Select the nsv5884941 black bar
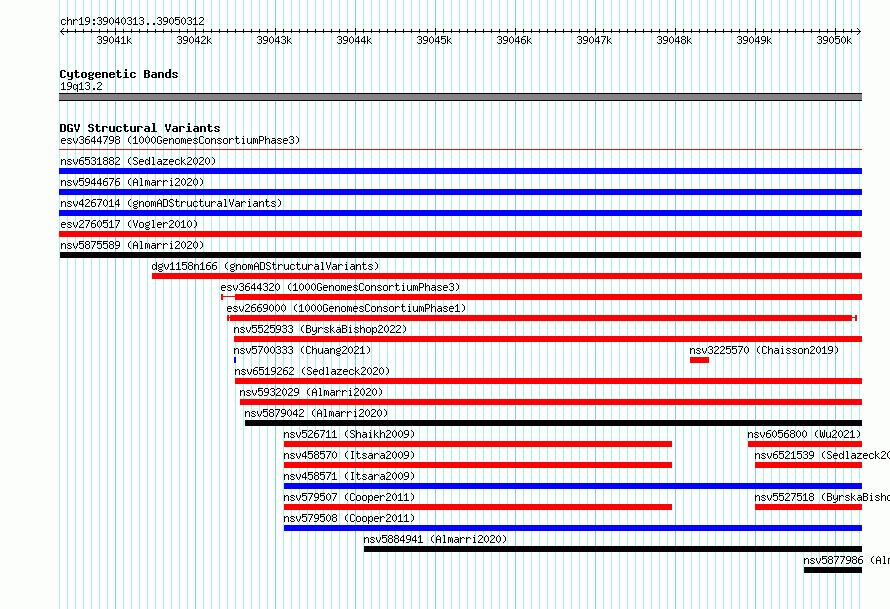The image size is (890, 609). coord(613,549)
